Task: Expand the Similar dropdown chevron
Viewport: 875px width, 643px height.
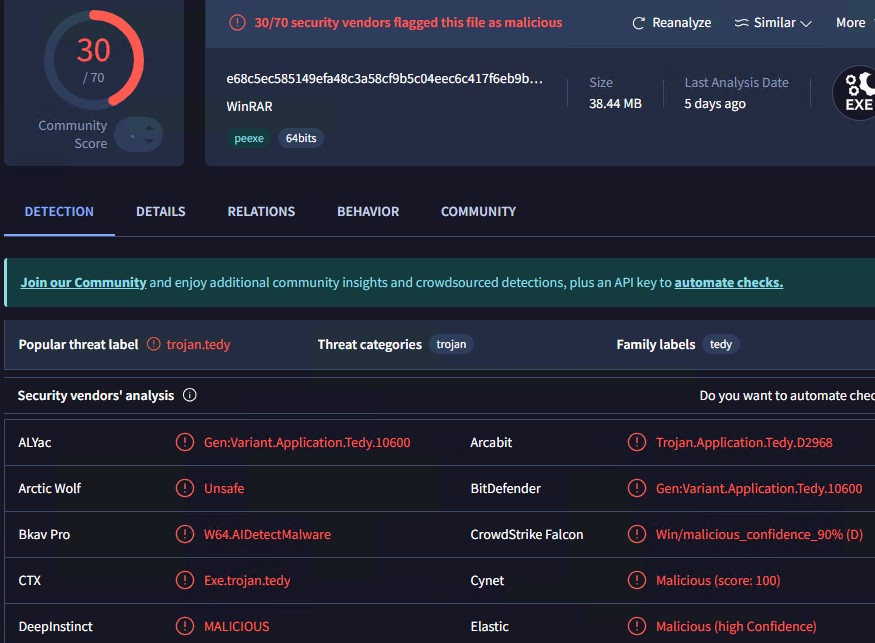Action: [x=806, y=23]
